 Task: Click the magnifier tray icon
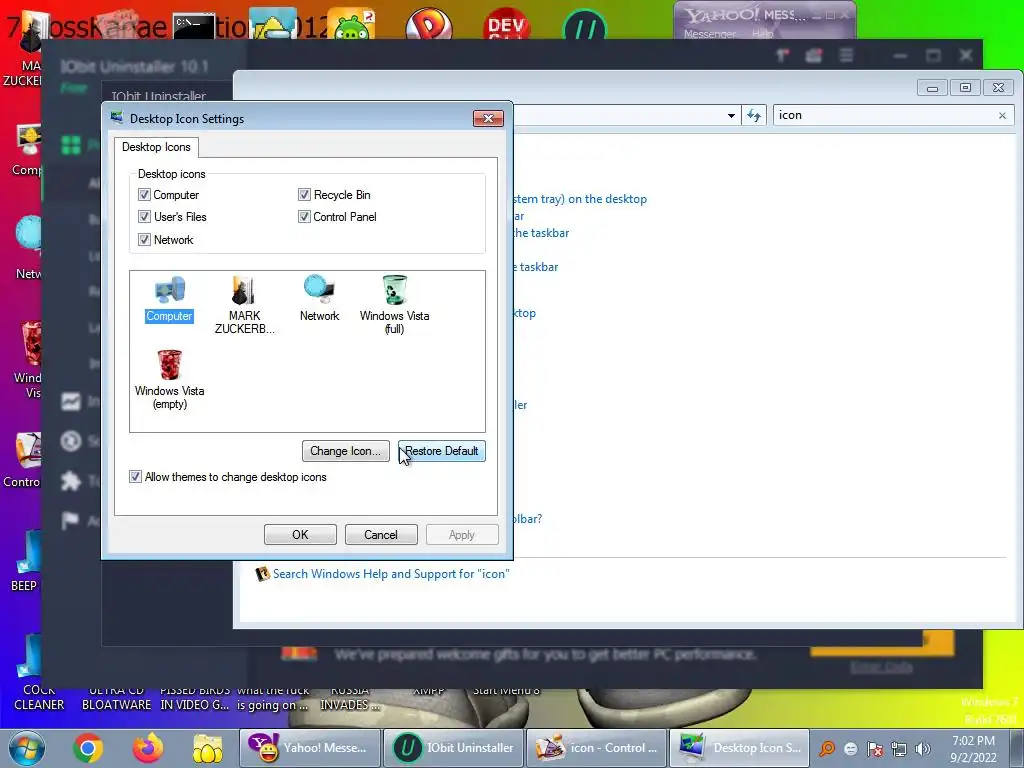pyautogui.click(x=827, y=748)
